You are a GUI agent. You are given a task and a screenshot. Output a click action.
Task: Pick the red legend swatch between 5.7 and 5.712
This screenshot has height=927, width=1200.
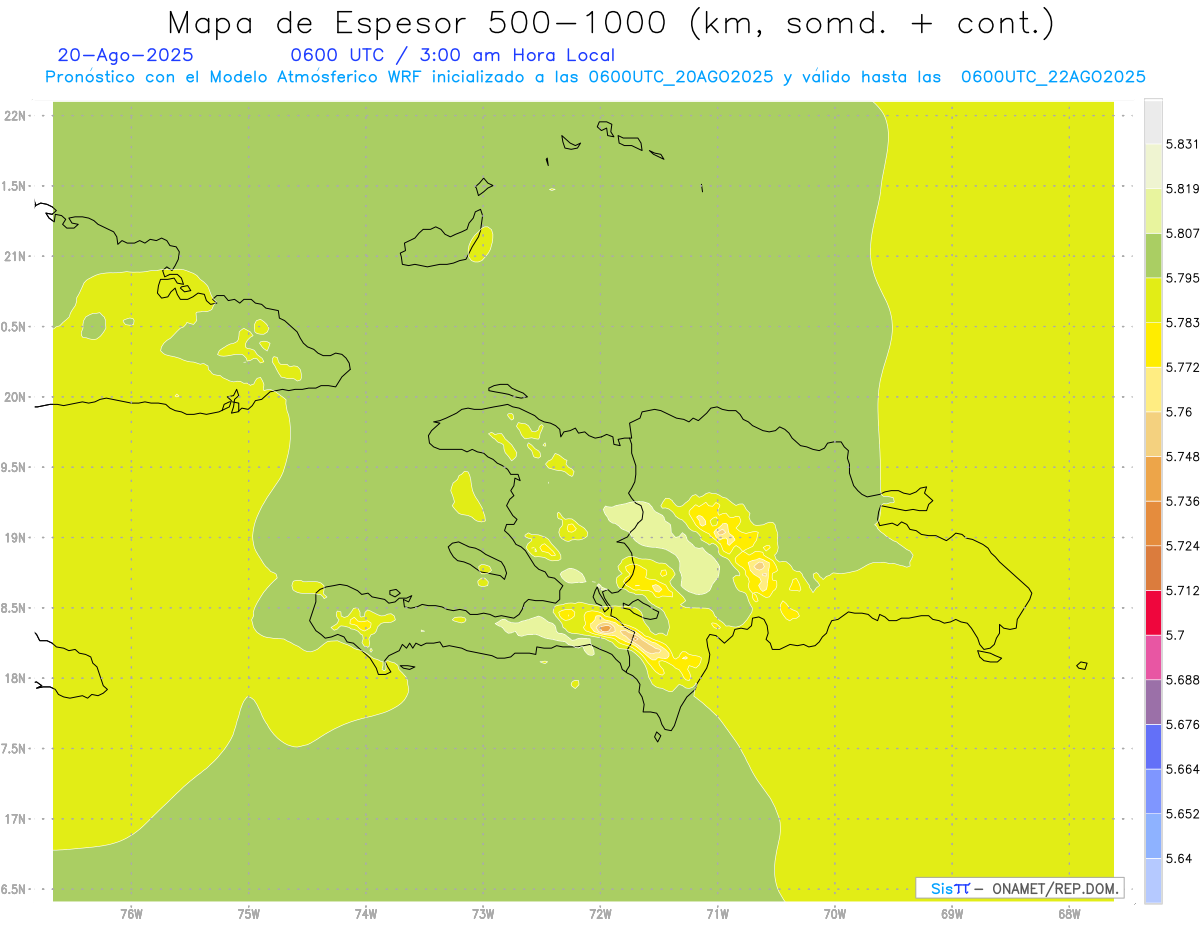pos(1153,612)
